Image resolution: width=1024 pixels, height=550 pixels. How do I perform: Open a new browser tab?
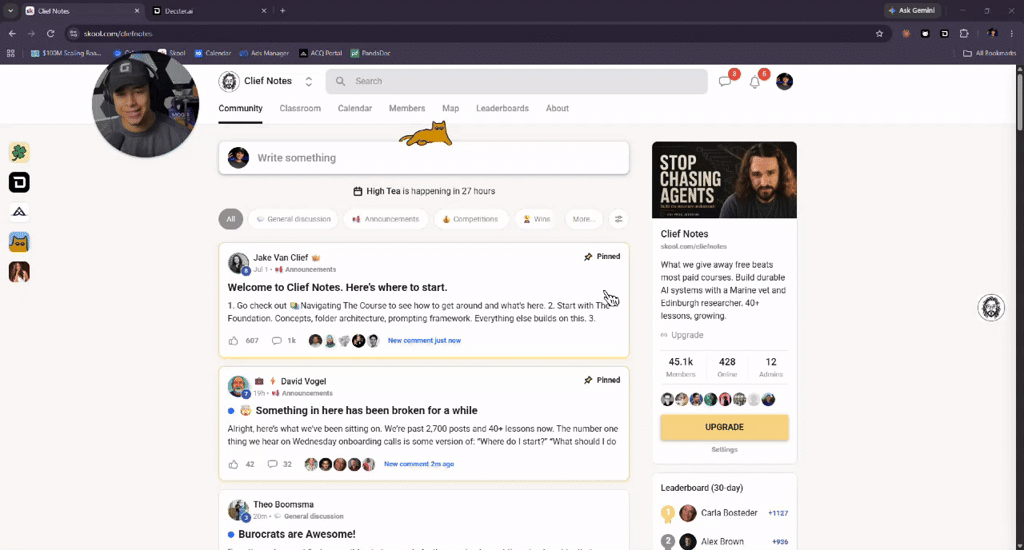coord(282,10)
